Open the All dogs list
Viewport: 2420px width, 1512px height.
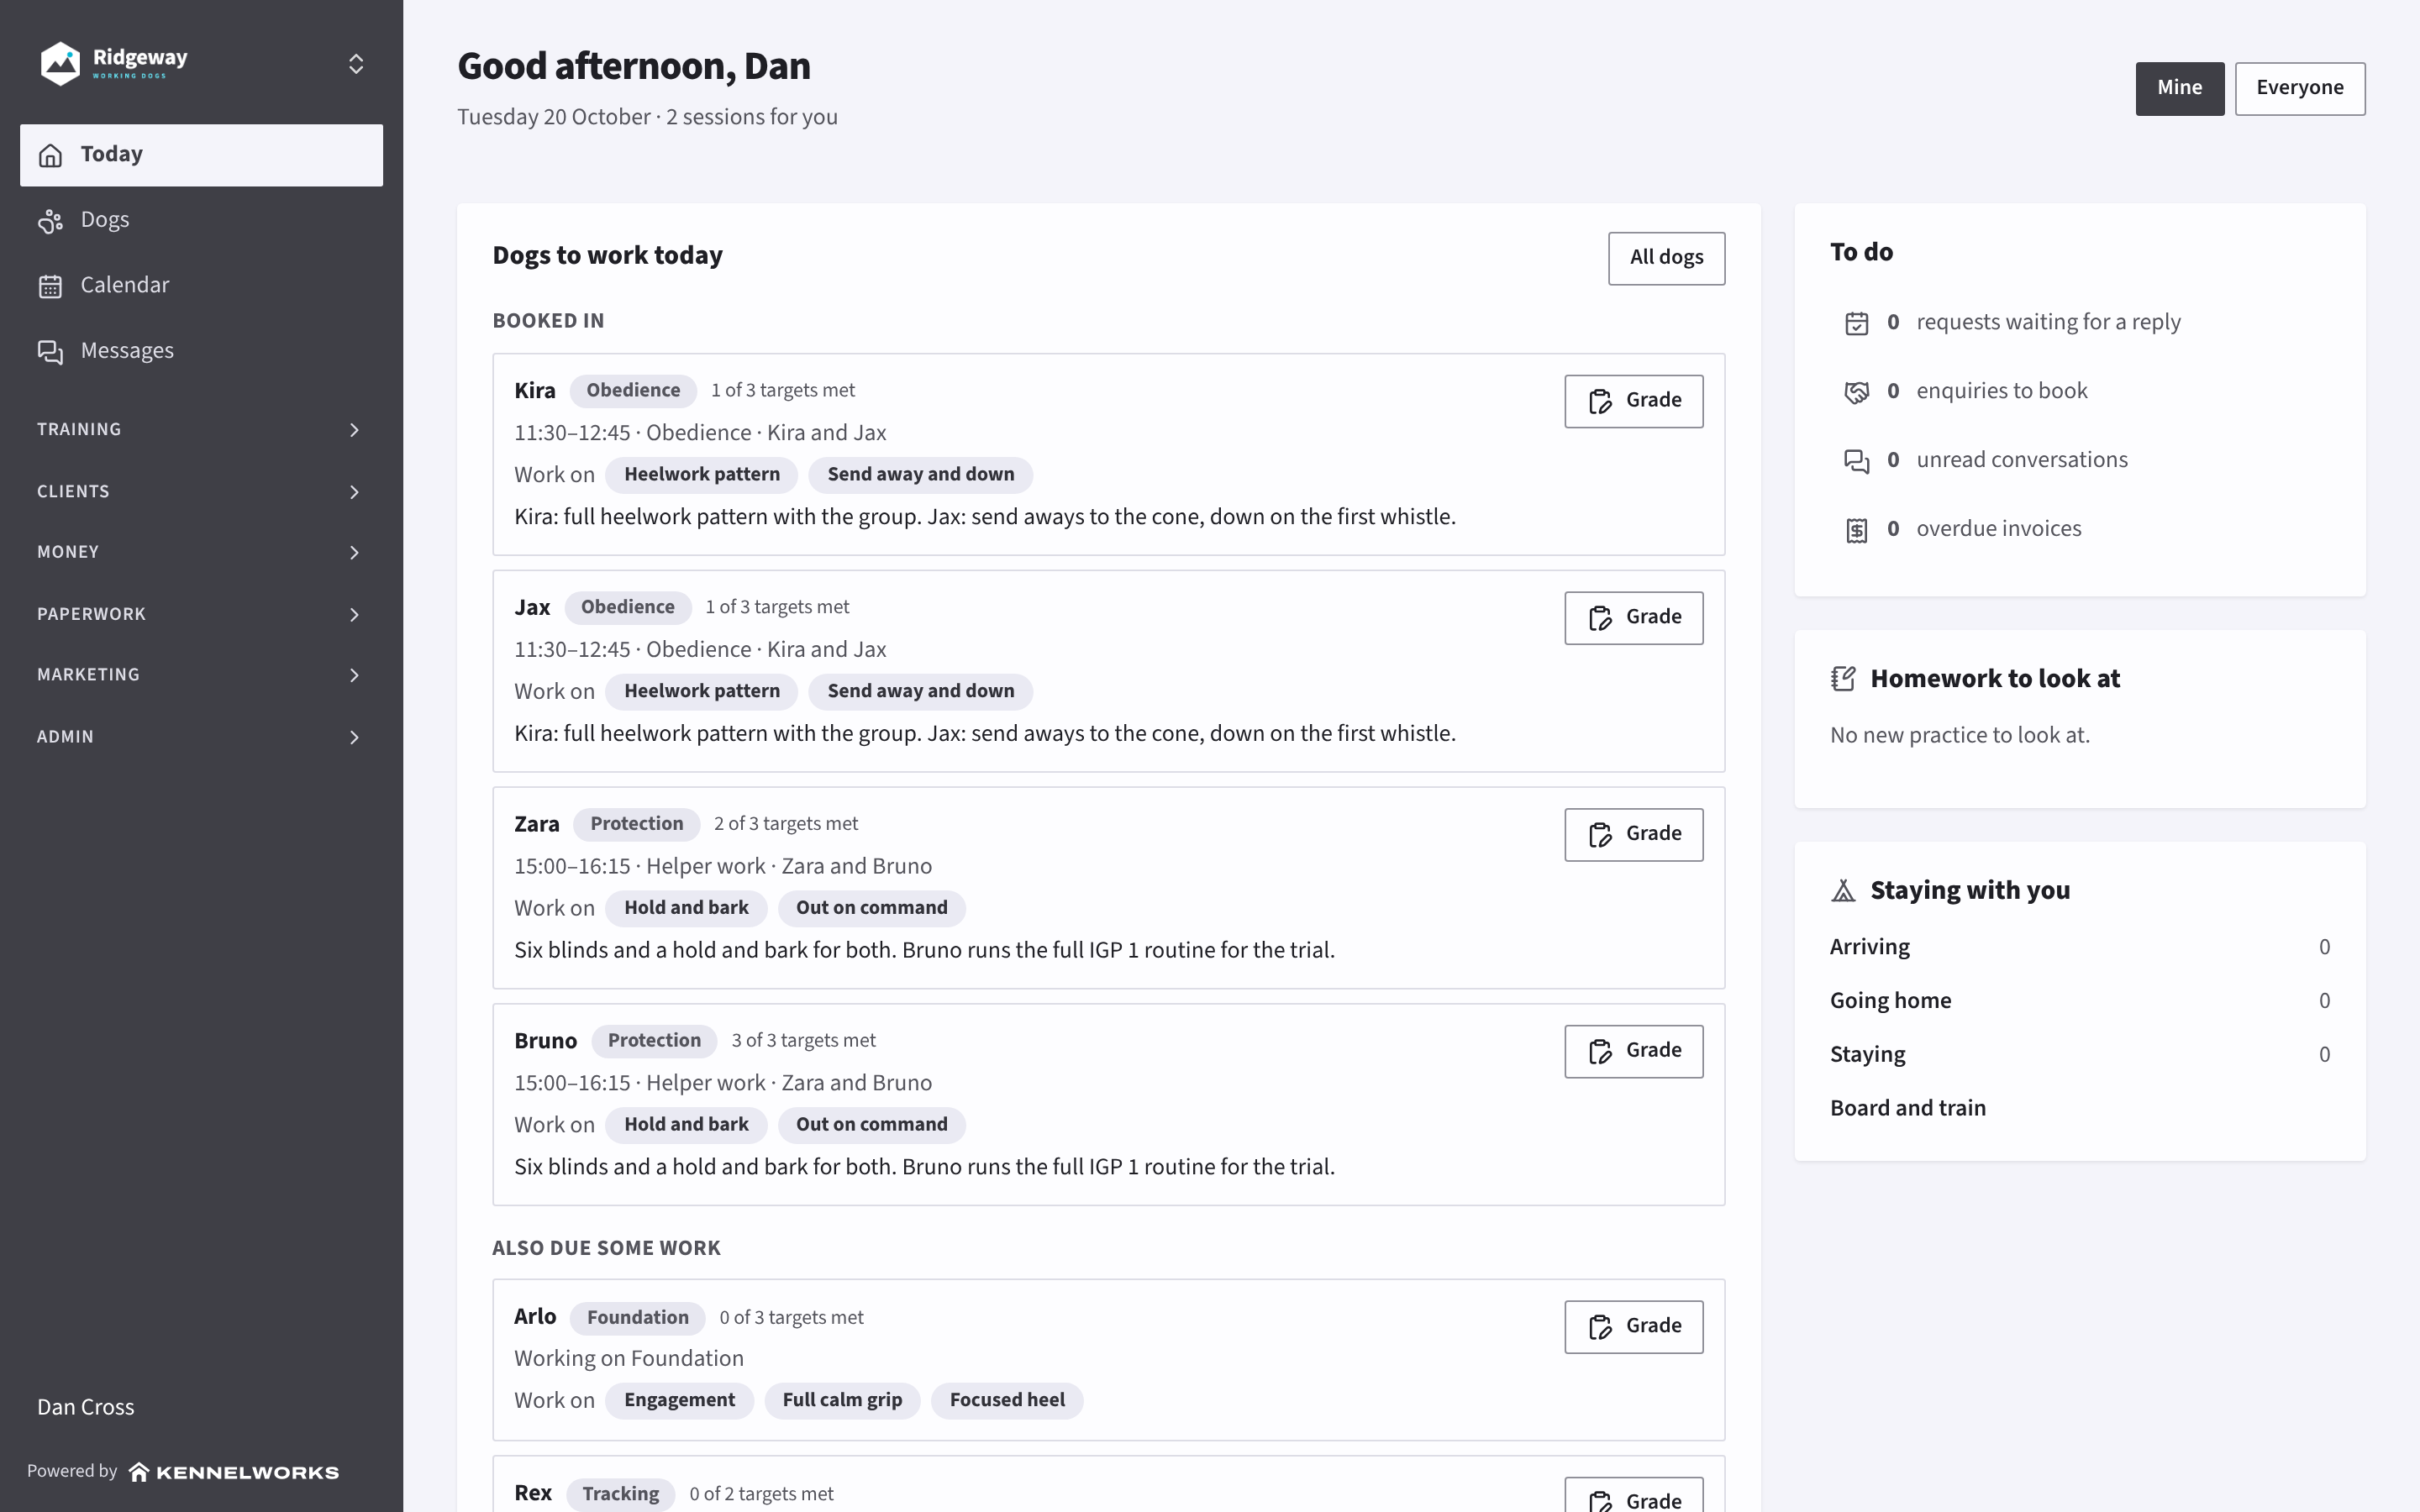(x=1666, y=258)
